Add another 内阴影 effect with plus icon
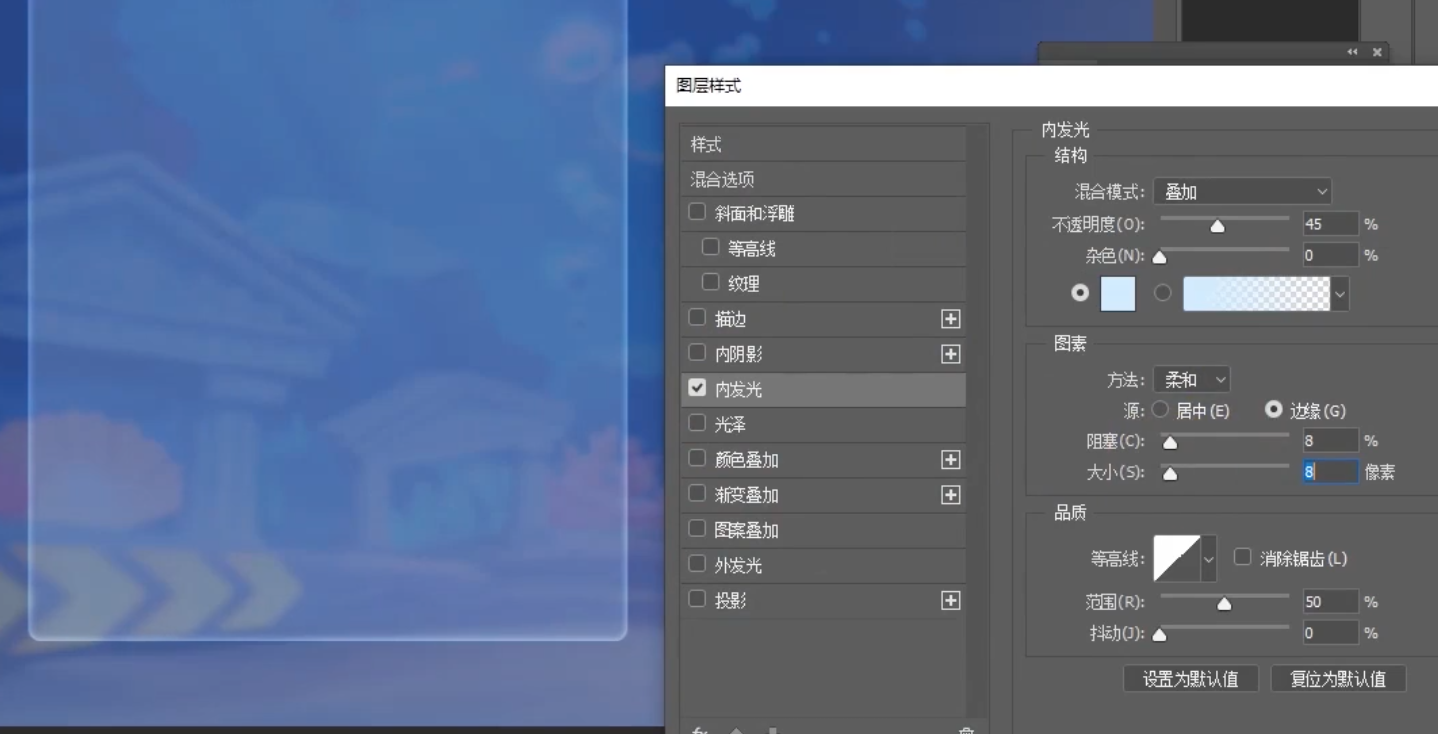The height and width of the screenshot is (734, 1438). click(950, 354)
